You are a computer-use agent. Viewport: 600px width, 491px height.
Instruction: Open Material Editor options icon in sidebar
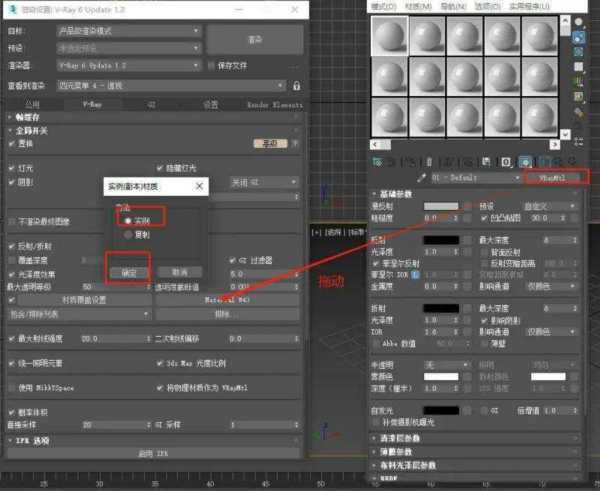[579, 113]
